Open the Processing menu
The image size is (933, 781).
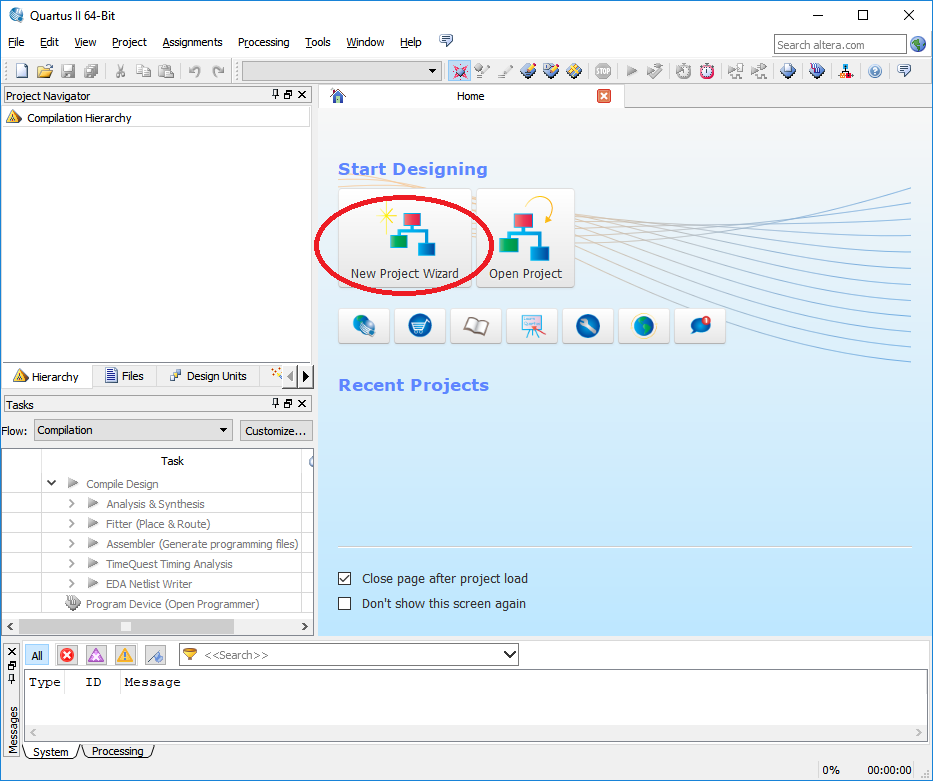pos(264,42)
